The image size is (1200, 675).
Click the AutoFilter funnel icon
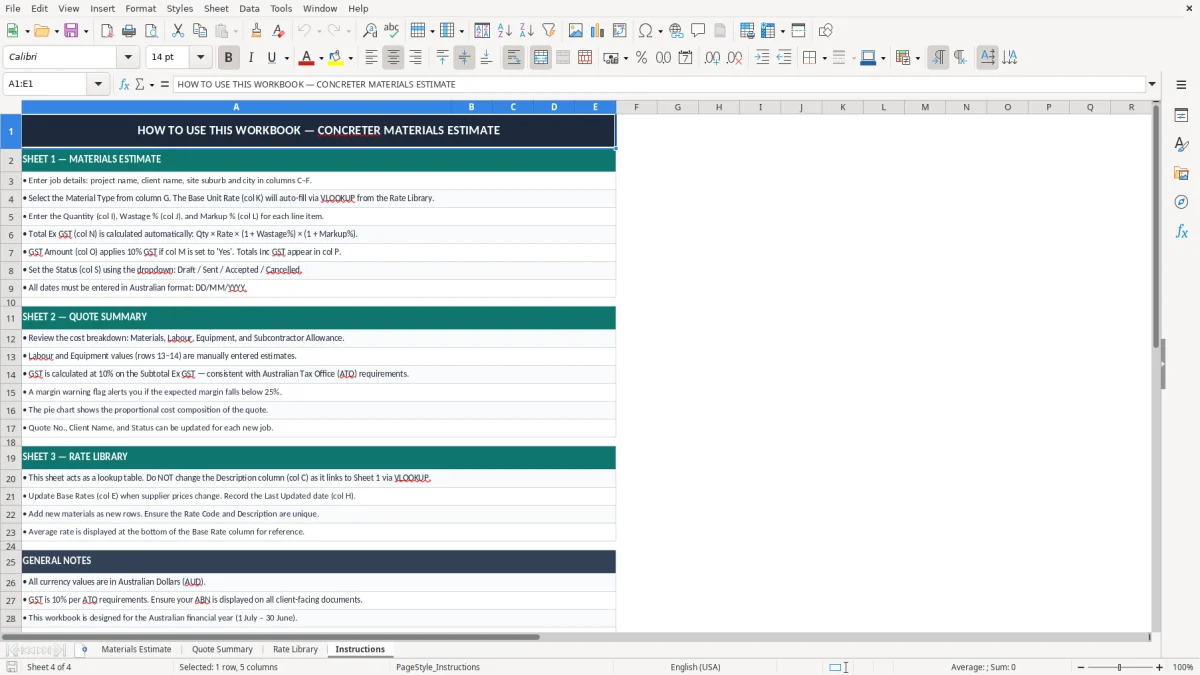tap(549, 31)
